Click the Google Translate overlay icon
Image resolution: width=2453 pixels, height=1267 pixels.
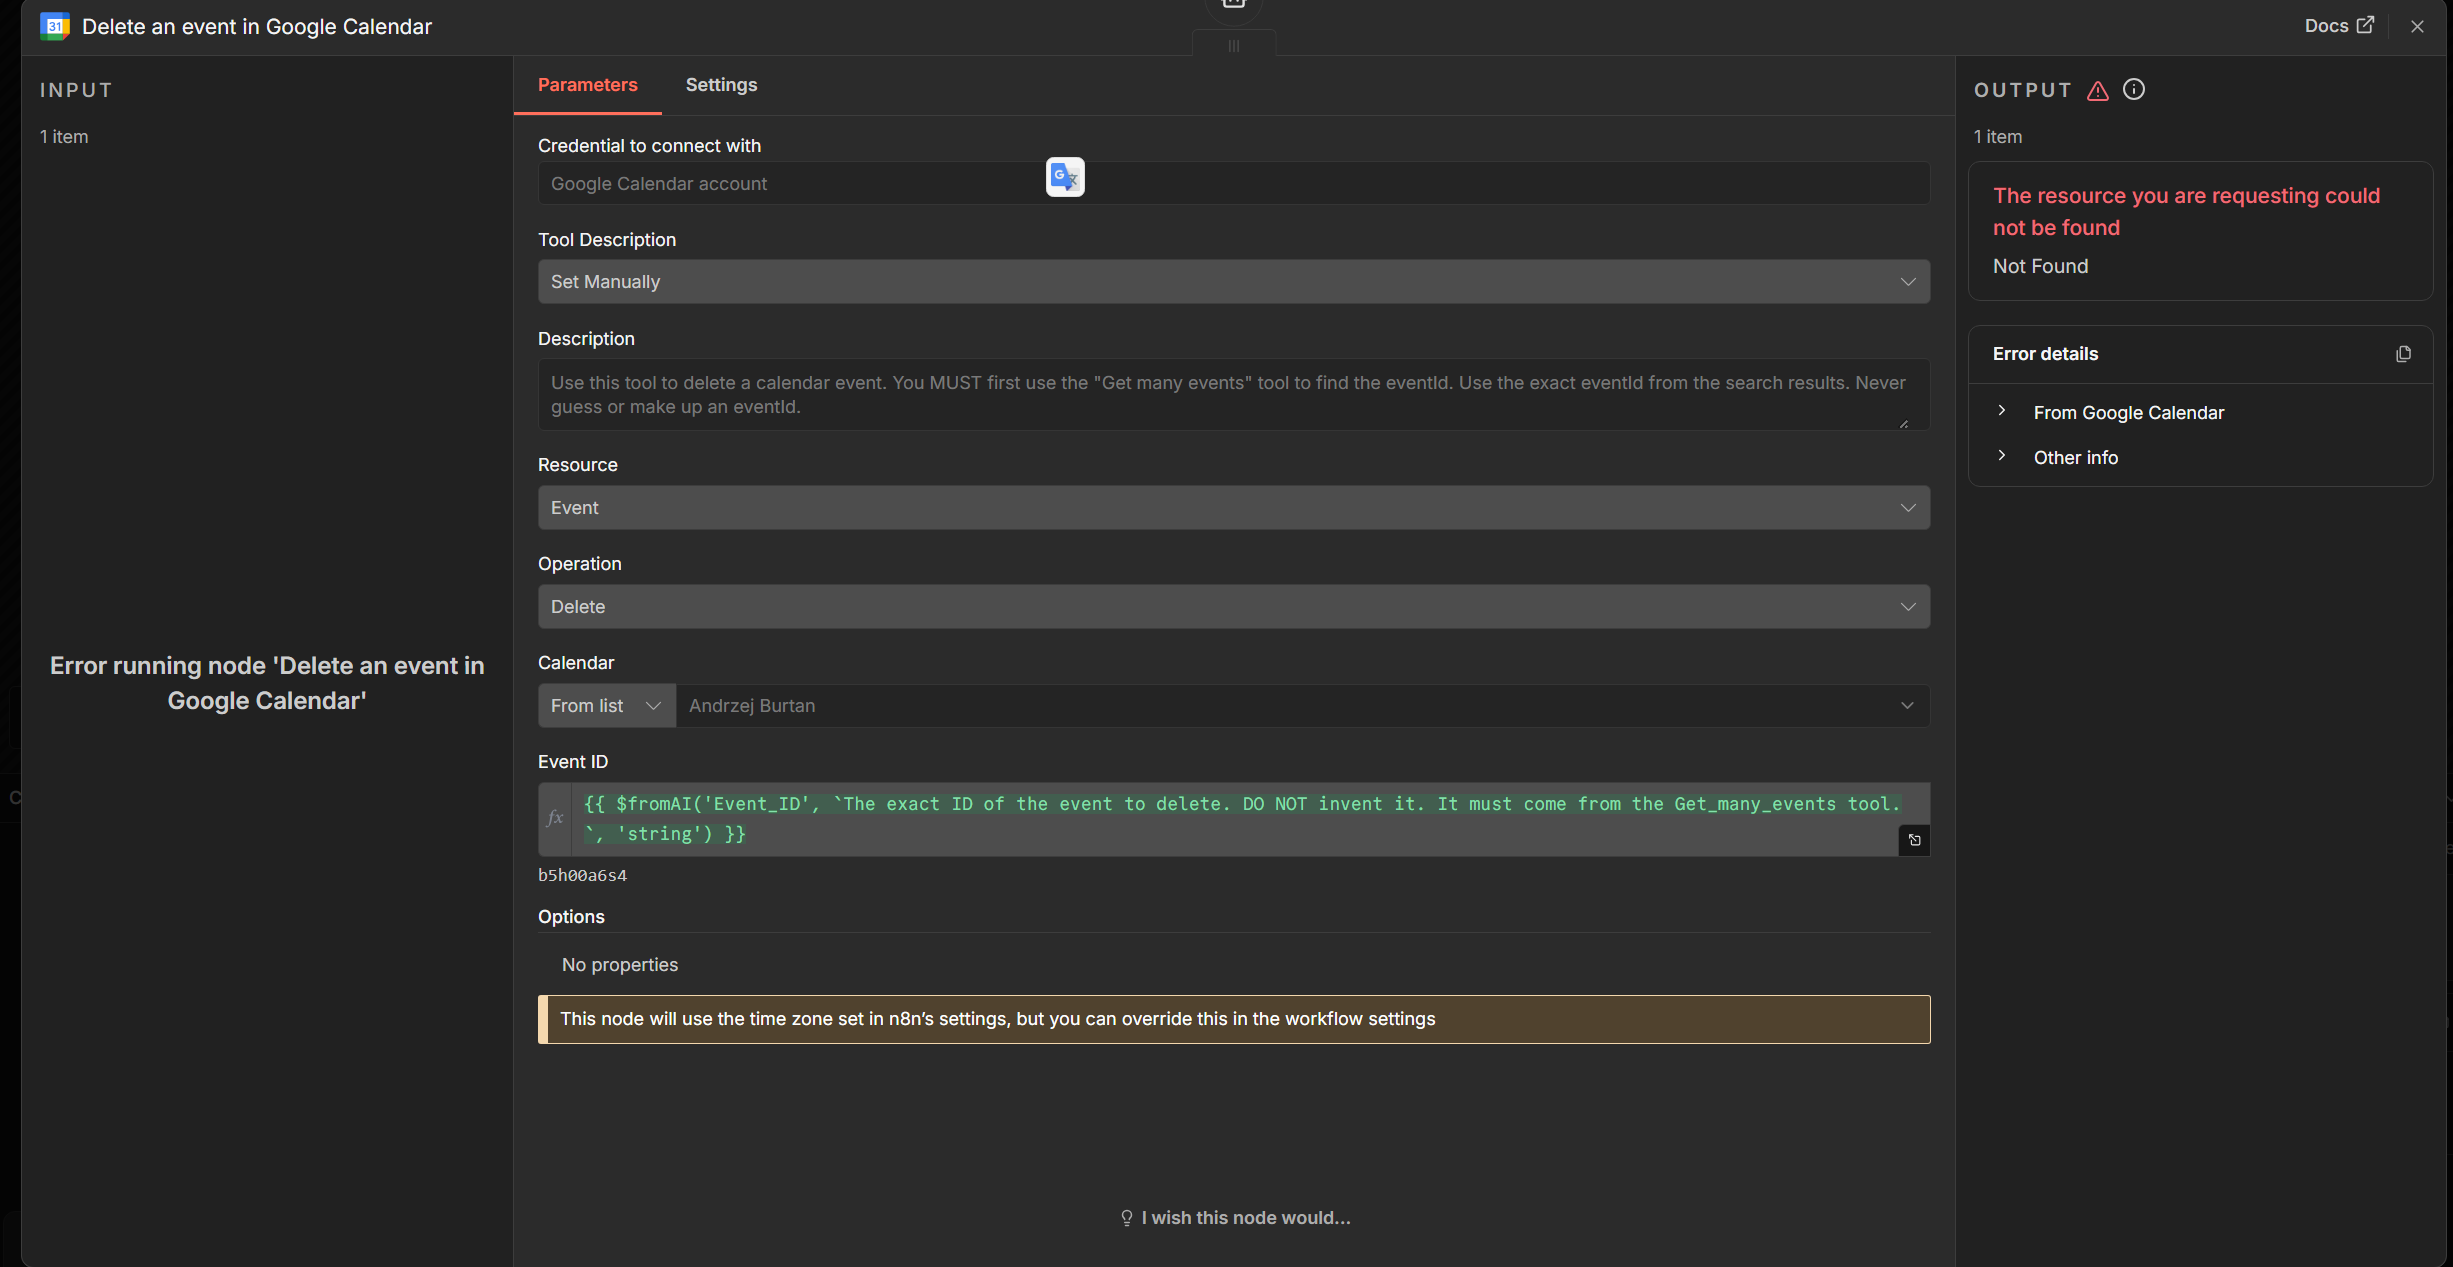(x=1065, y=177)
